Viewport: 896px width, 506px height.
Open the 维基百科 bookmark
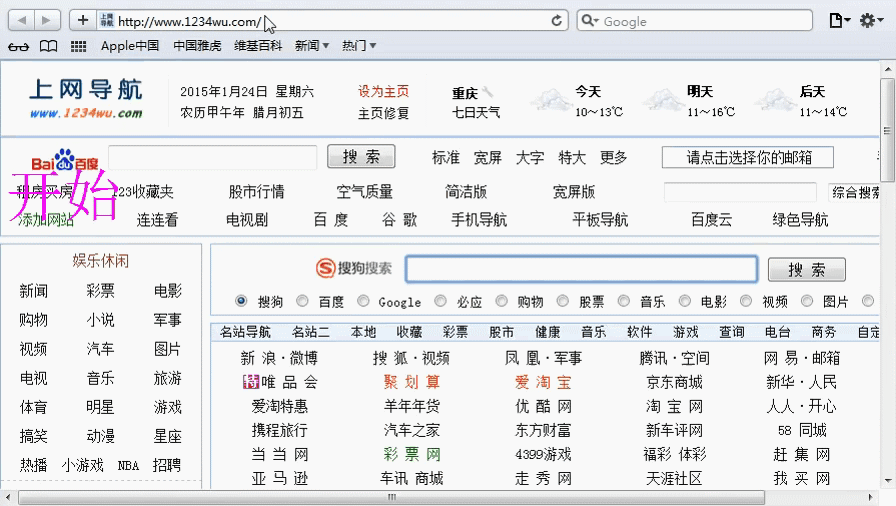[258, 46]
